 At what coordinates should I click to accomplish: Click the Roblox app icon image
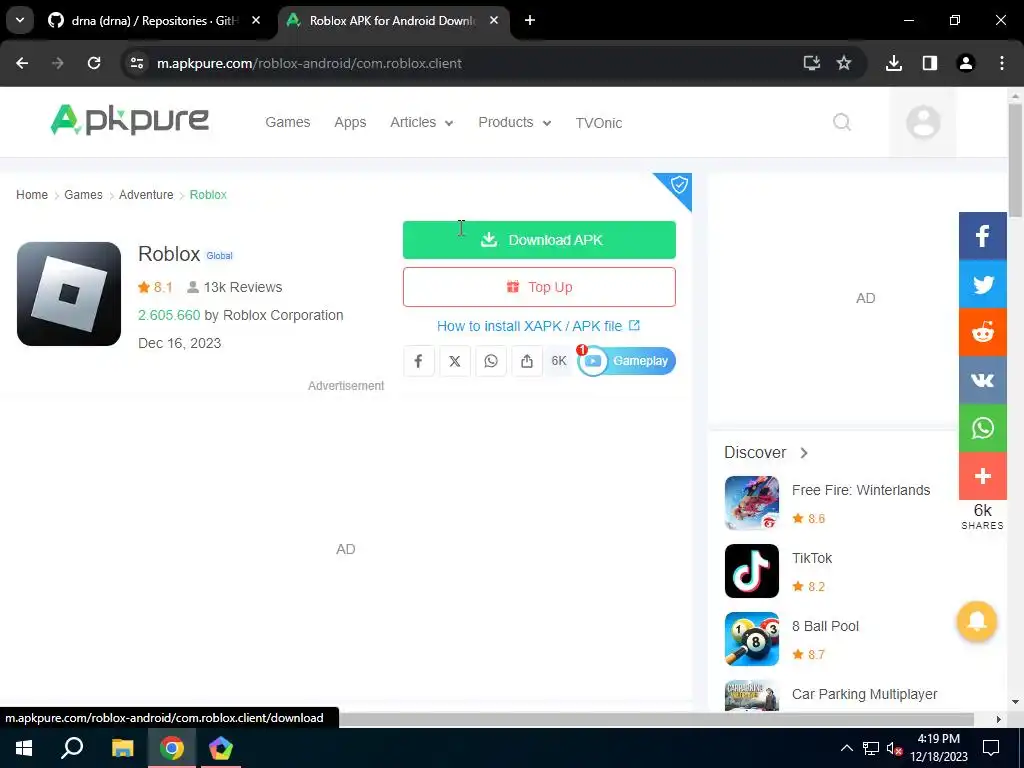pos(69,294)
